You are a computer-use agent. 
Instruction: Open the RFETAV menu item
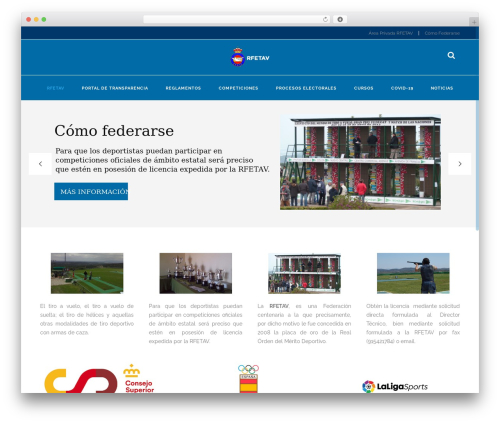click(55, 88)
